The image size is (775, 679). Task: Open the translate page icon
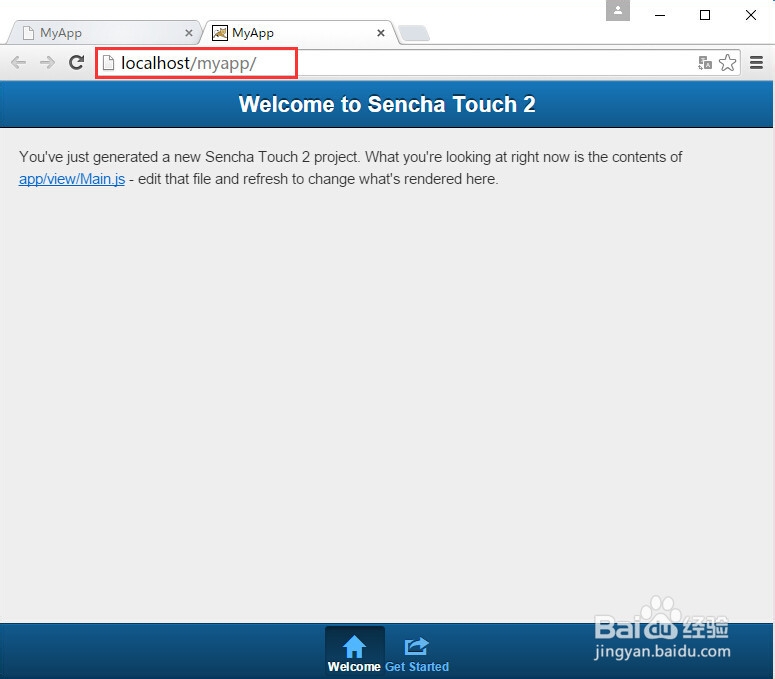pos(705,63)
